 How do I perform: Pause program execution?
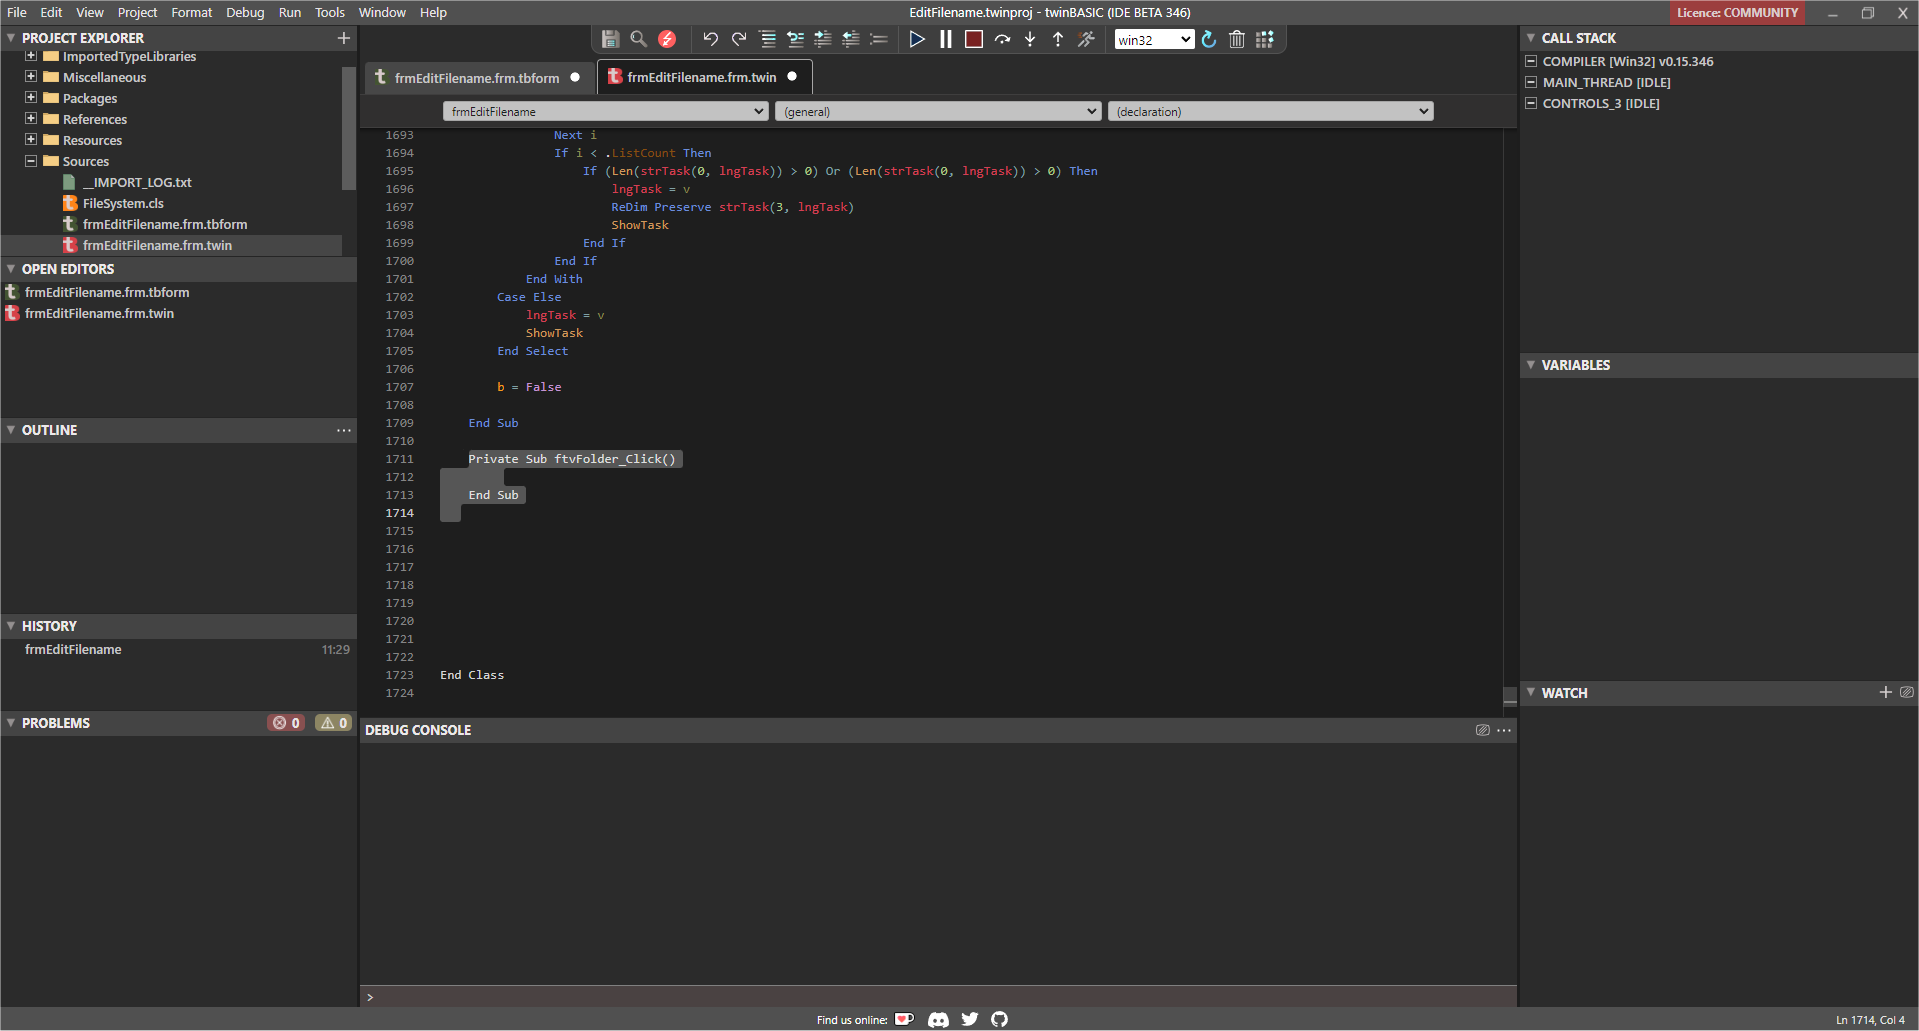click(x=945, y=39)
